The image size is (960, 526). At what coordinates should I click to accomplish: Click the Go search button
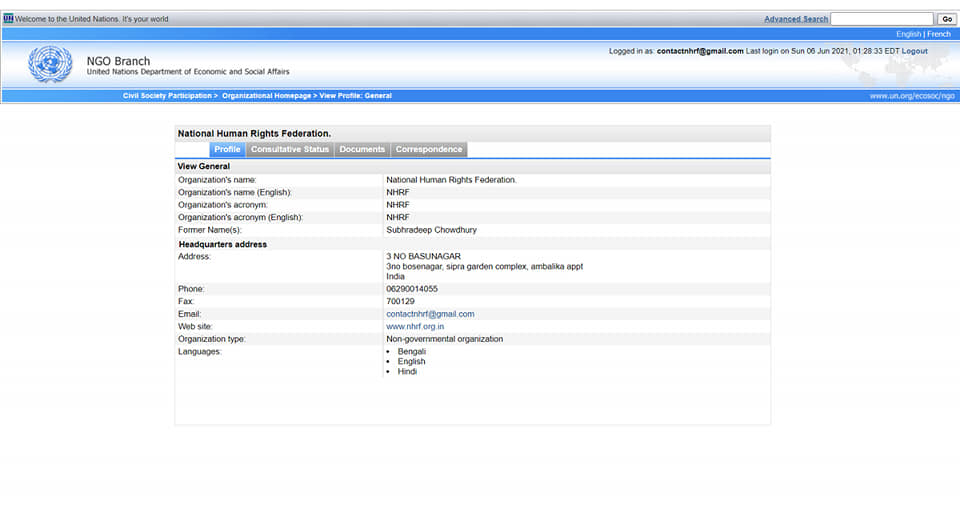click(947, 19)
